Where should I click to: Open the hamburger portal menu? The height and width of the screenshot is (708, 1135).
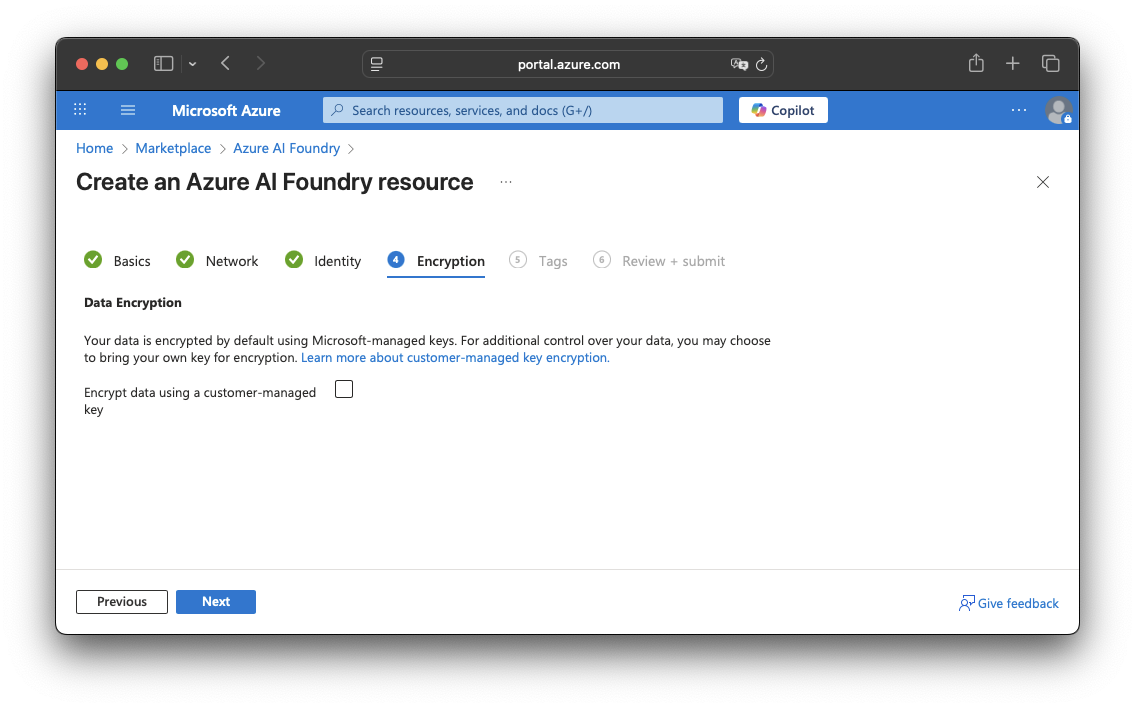click(128, 110)
